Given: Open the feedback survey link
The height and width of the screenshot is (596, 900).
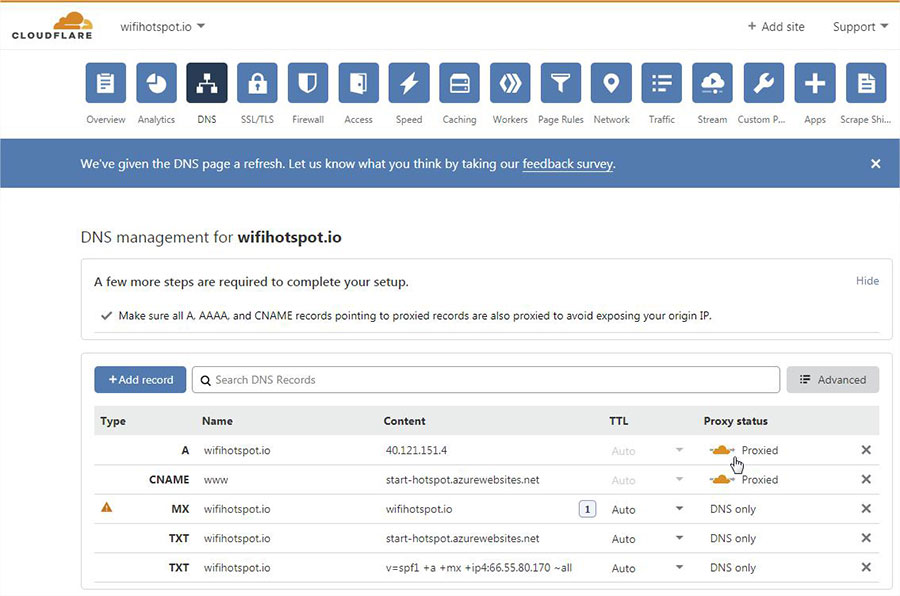Looking at the screenshot, I should tap(567, 163).
